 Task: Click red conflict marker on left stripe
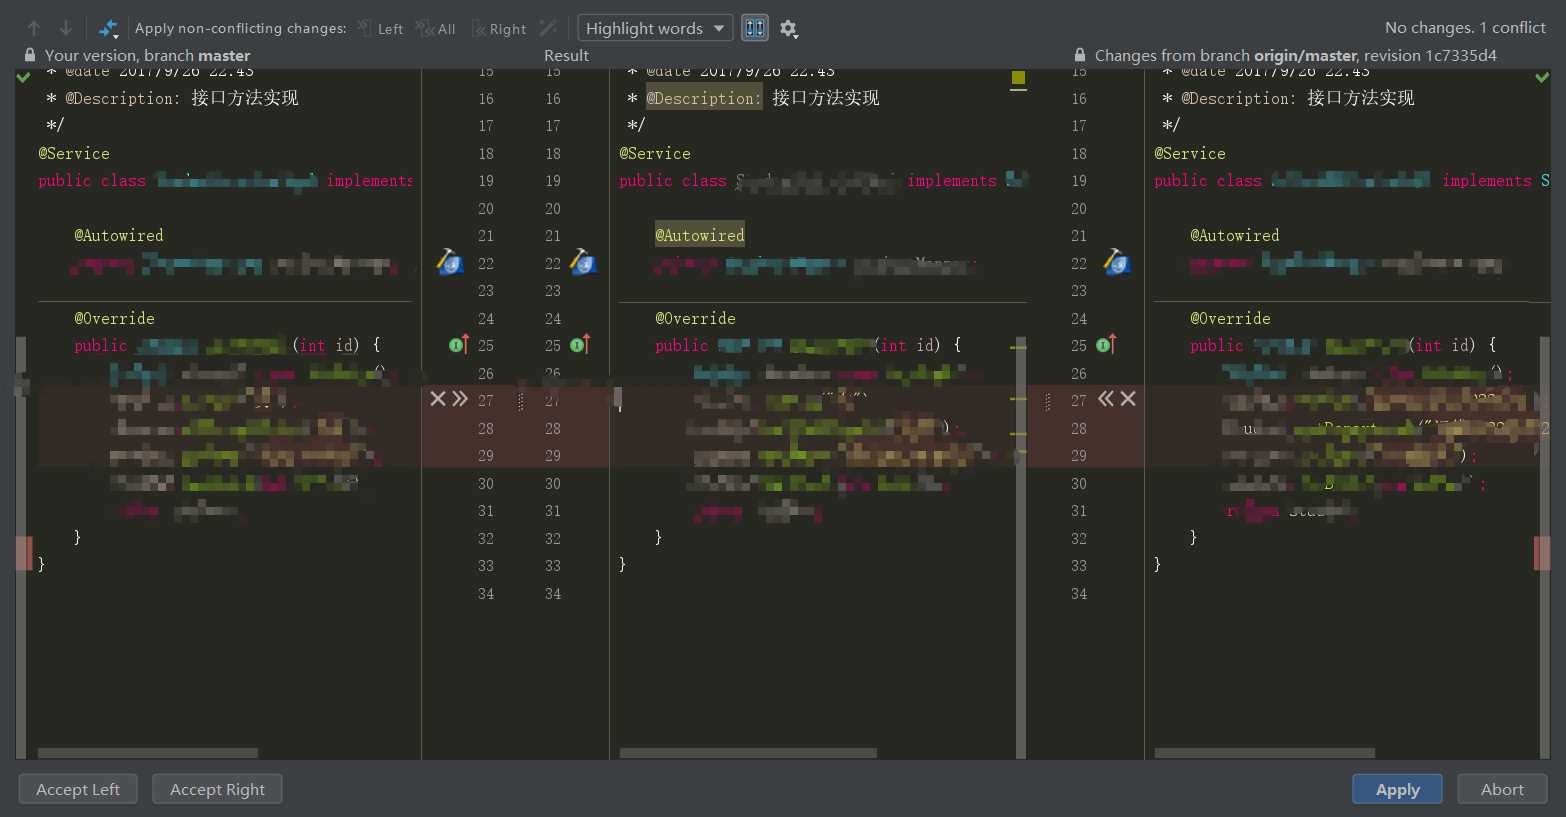pyautogui.click(x=23, y=553)
